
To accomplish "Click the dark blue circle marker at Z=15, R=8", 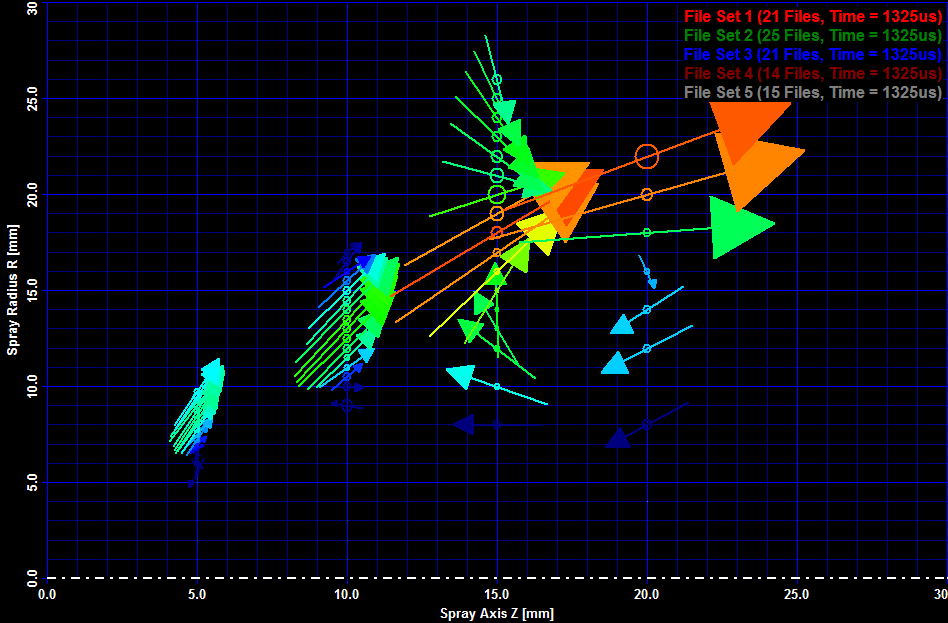I will (x=497, y=425).
